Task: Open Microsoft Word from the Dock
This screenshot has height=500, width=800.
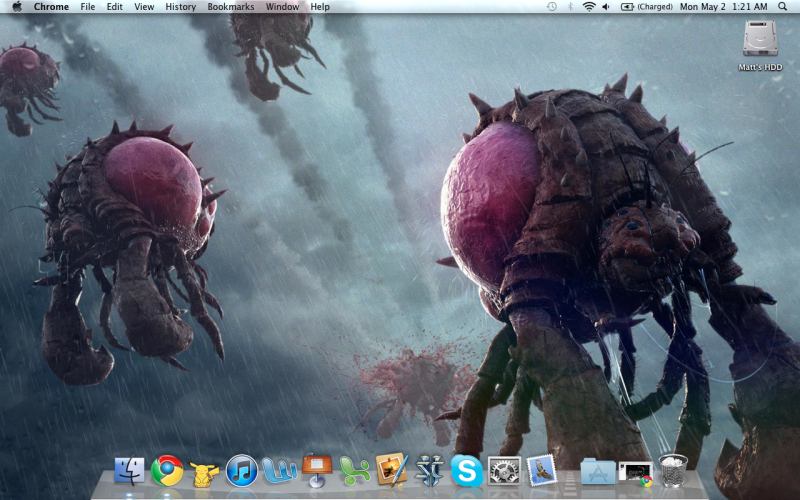Action: tap(279, 470)
